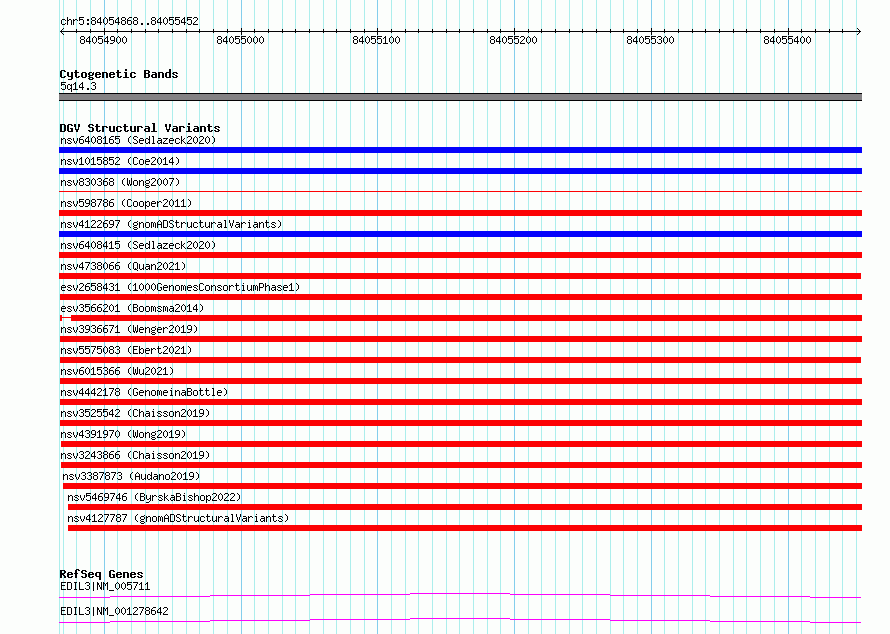
Task: Click ruler position 84055100
Action: tap(376, 40)
